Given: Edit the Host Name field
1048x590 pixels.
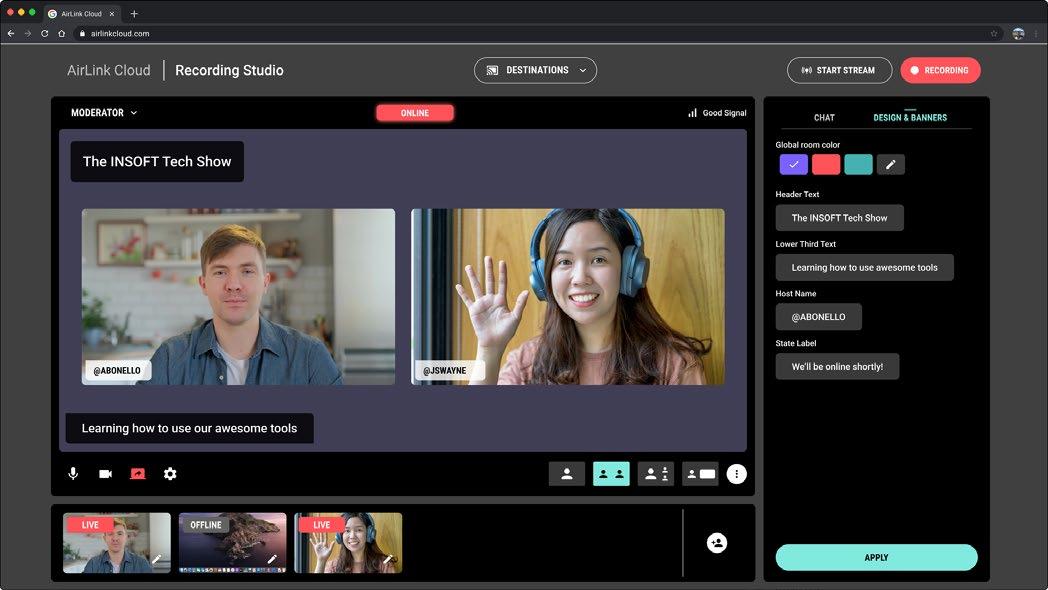Looking at the screenshot, I should [818, 317].
